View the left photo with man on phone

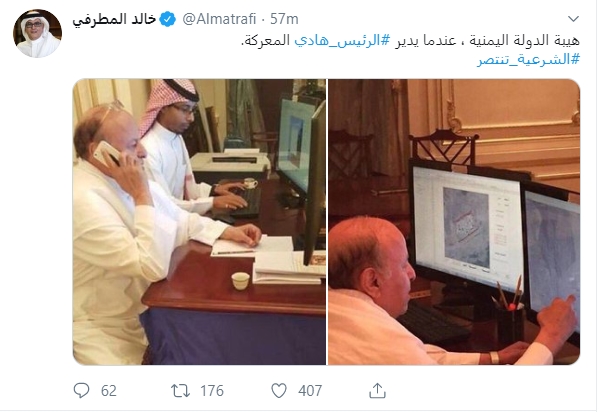point(199,222)
